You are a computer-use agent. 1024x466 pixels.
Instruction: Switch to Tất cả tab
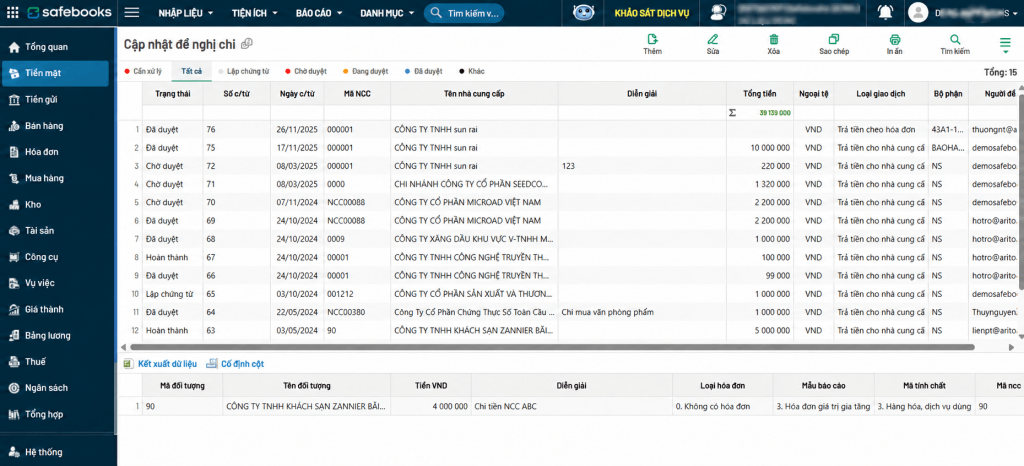coord(192,71)
